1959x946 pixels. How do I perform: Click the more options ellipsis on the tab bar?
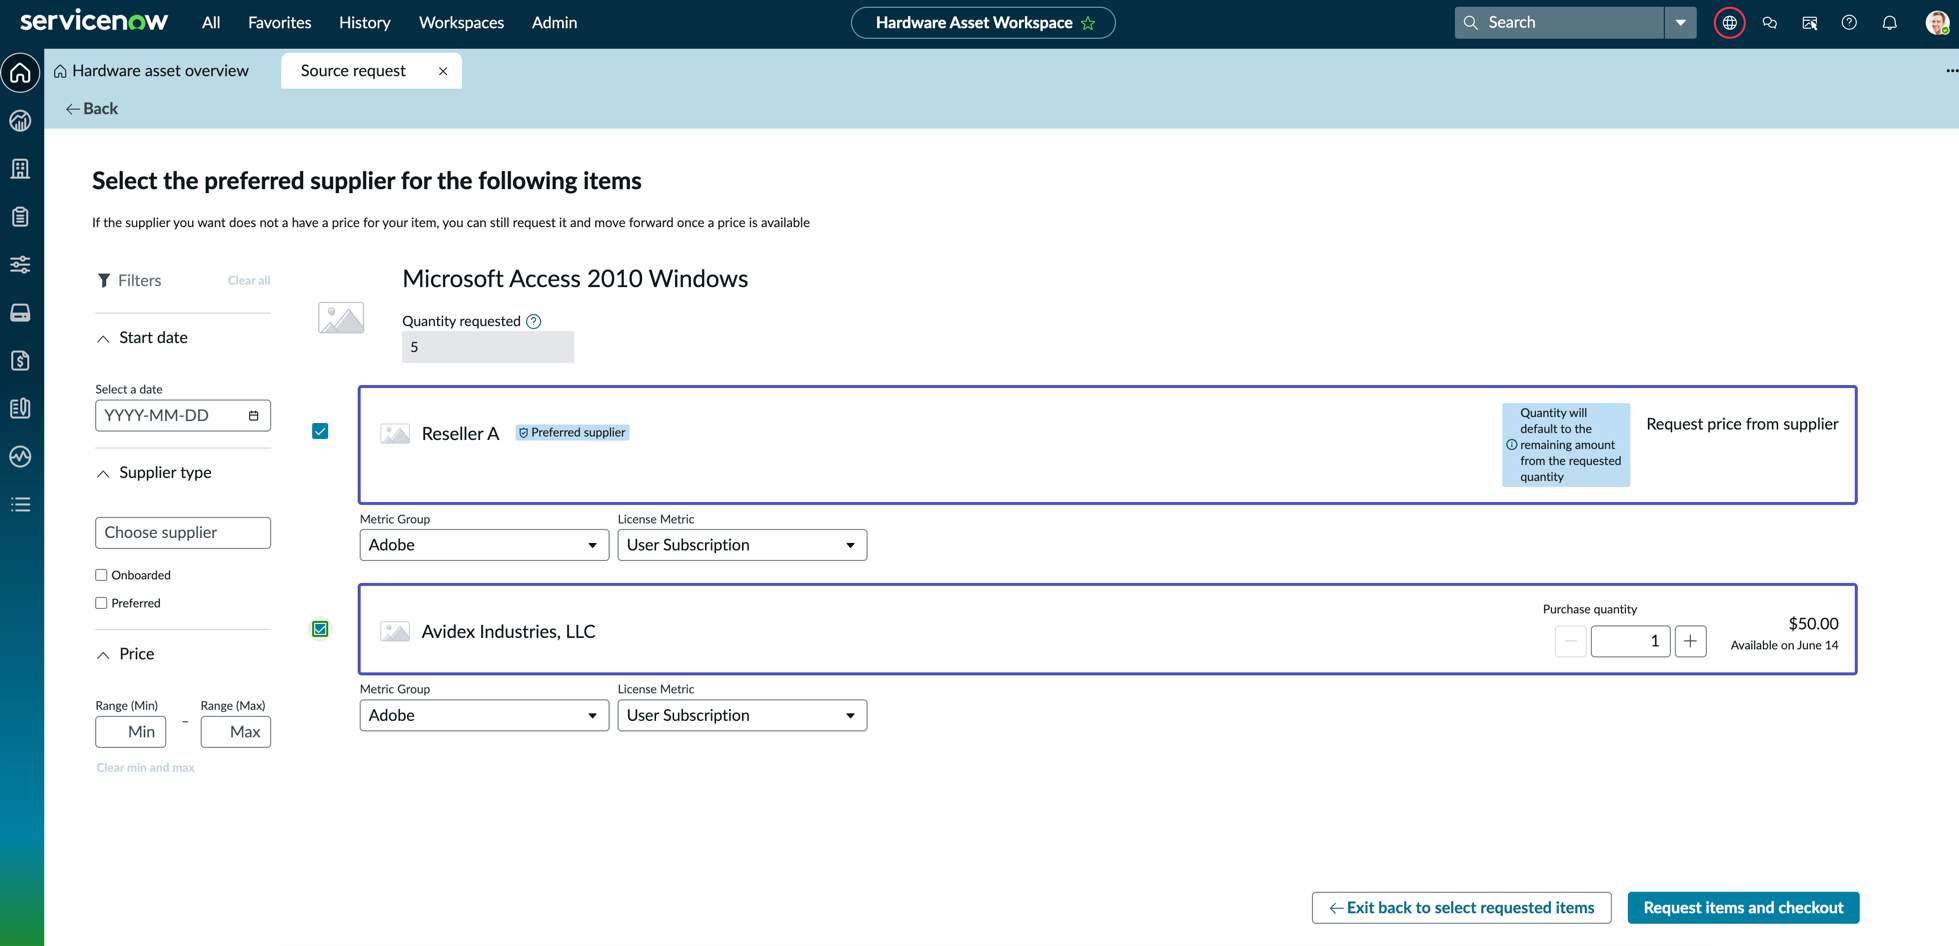tap(1951, 71)
